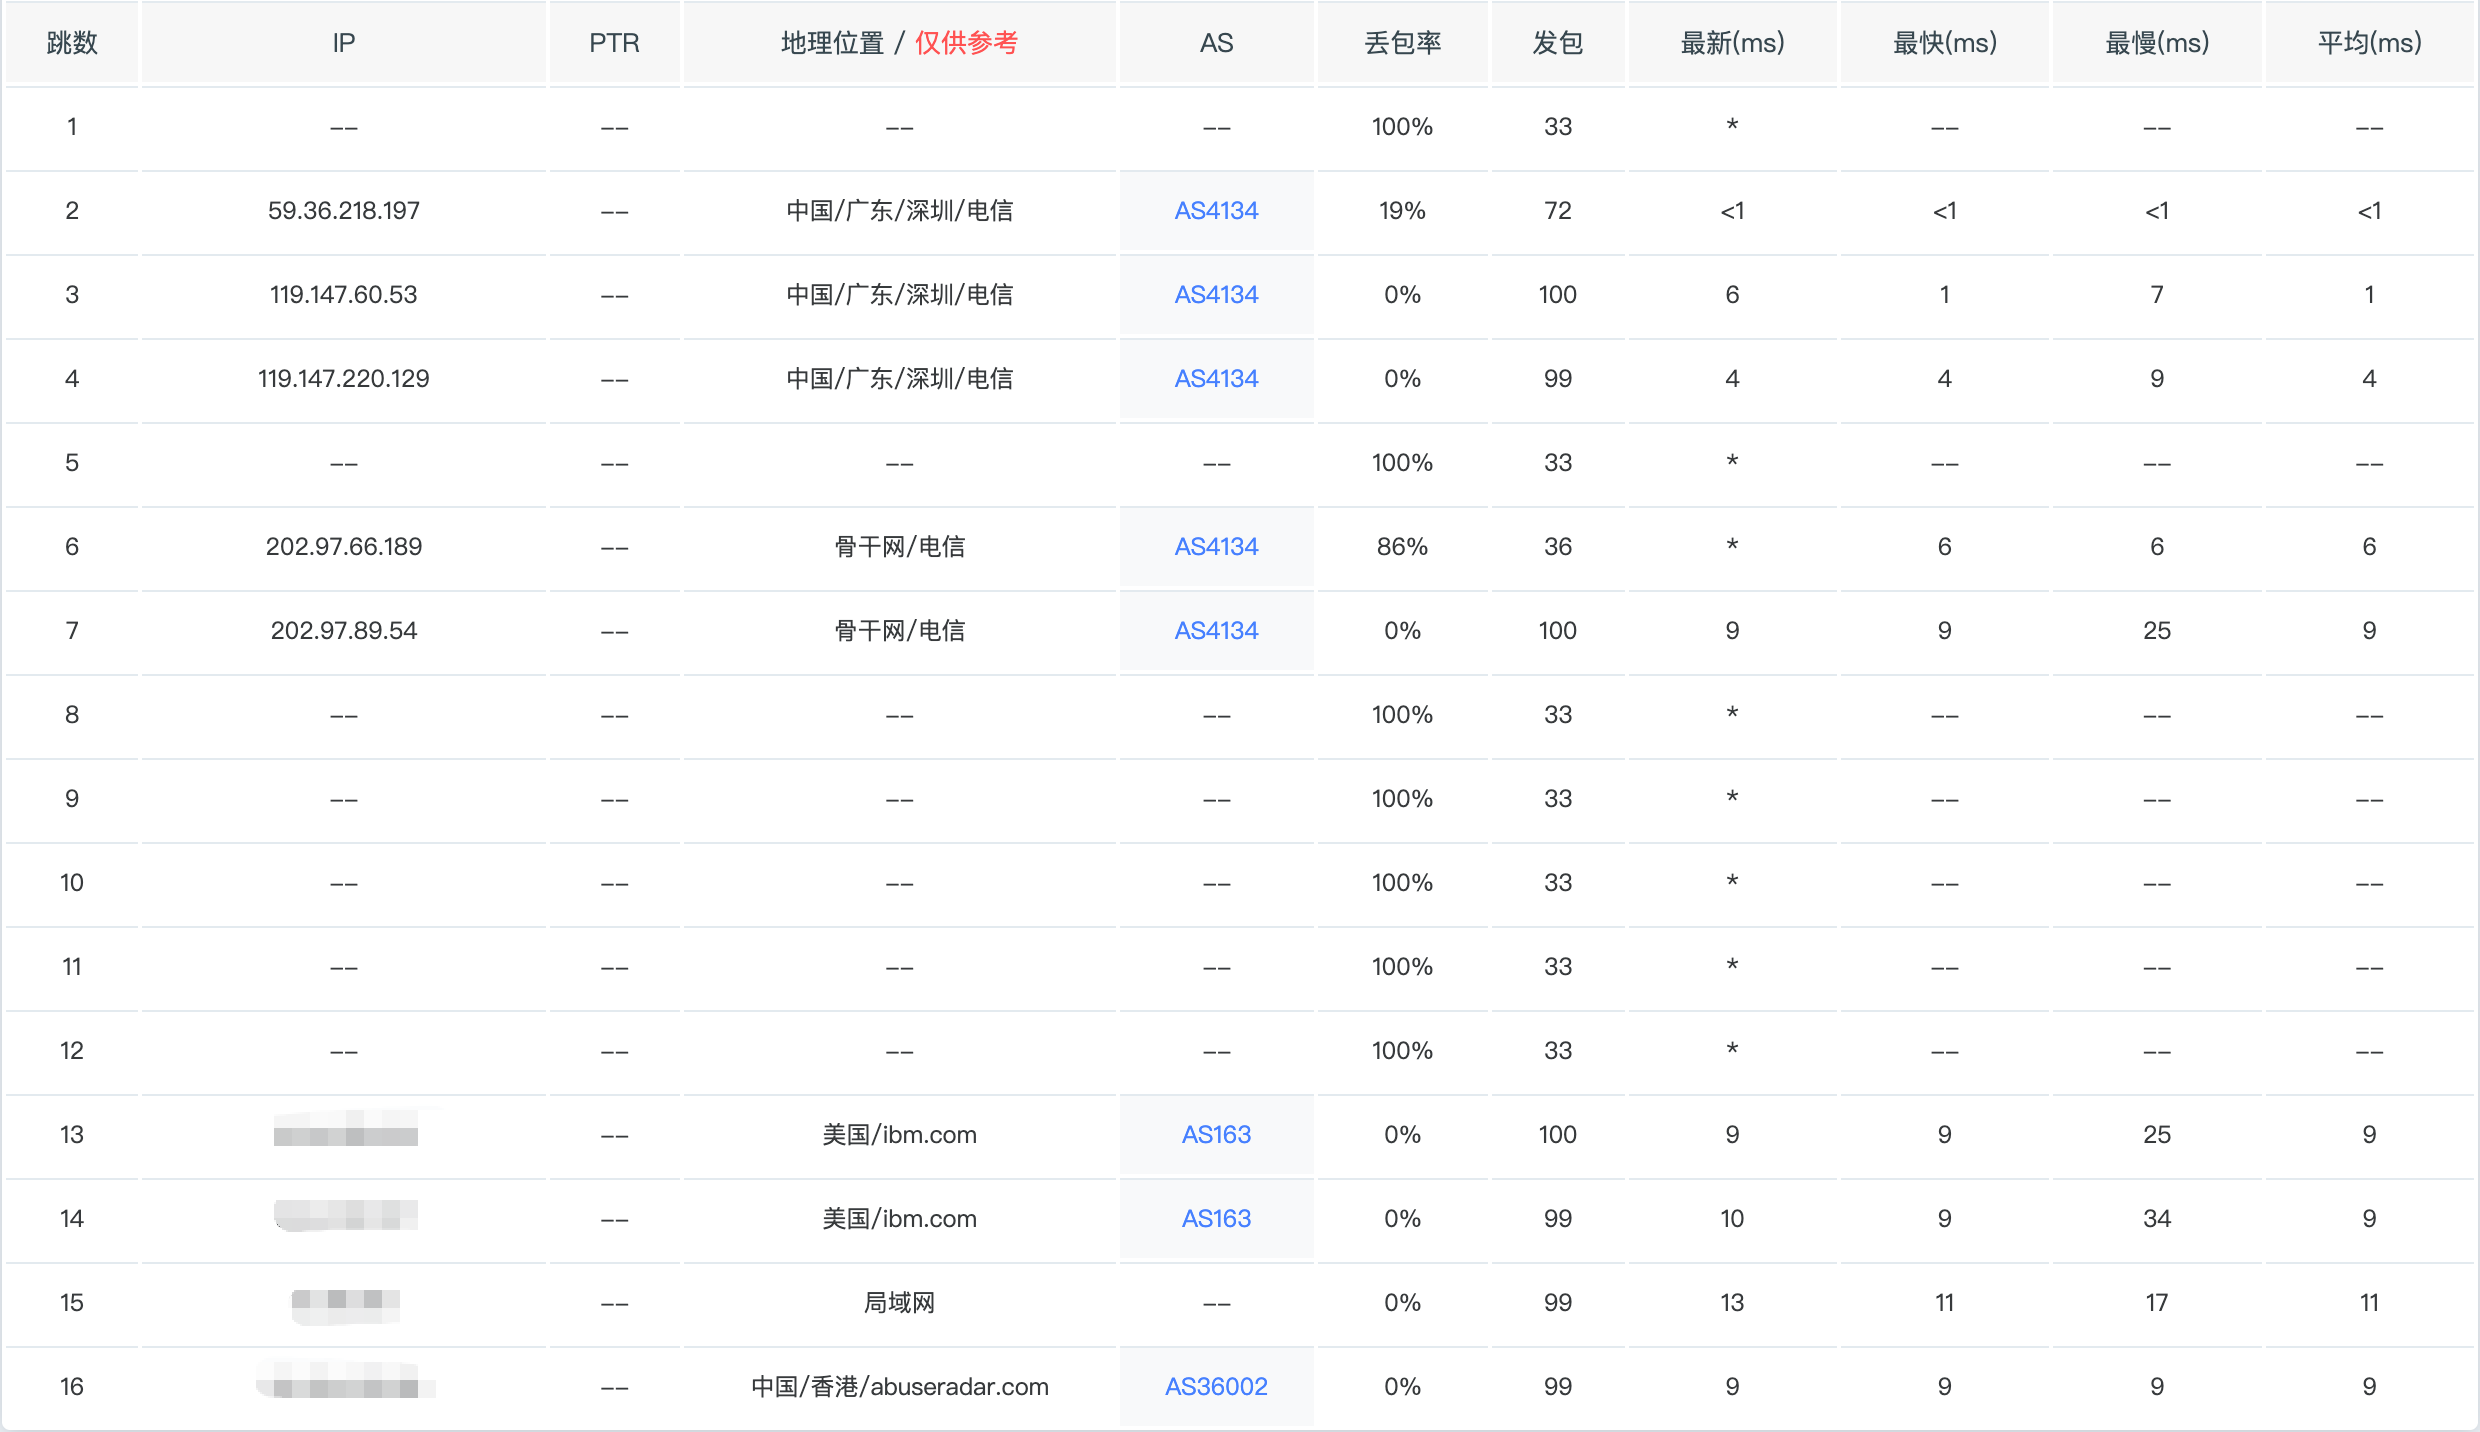Click the 最慢(ms) column header
The image size is (2480, 1432).
(2157, 43)
